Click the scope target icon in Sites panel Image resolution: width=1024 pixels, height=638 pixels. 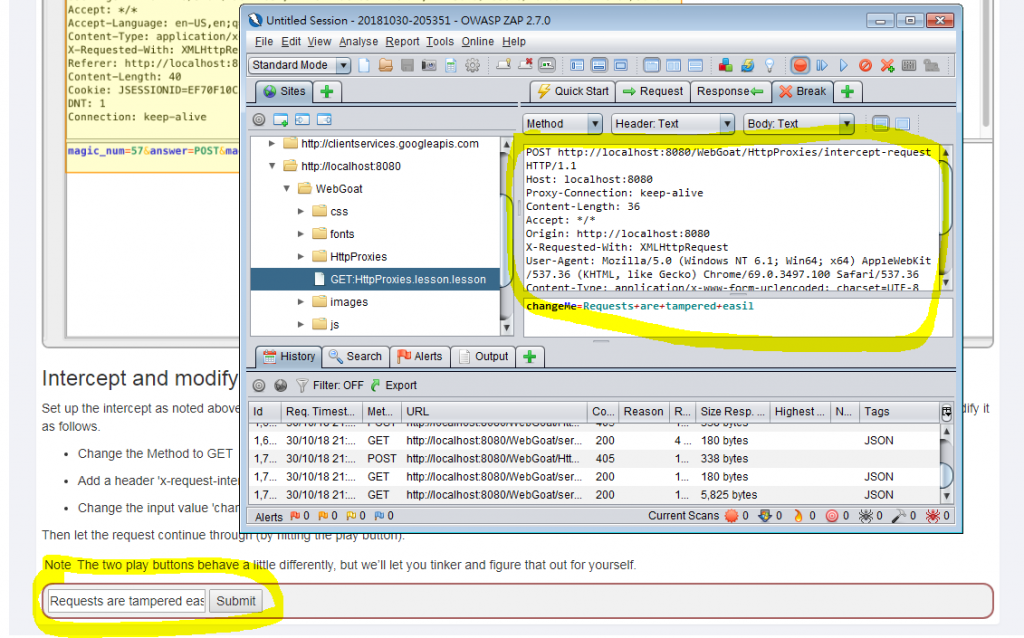(259, 120)
